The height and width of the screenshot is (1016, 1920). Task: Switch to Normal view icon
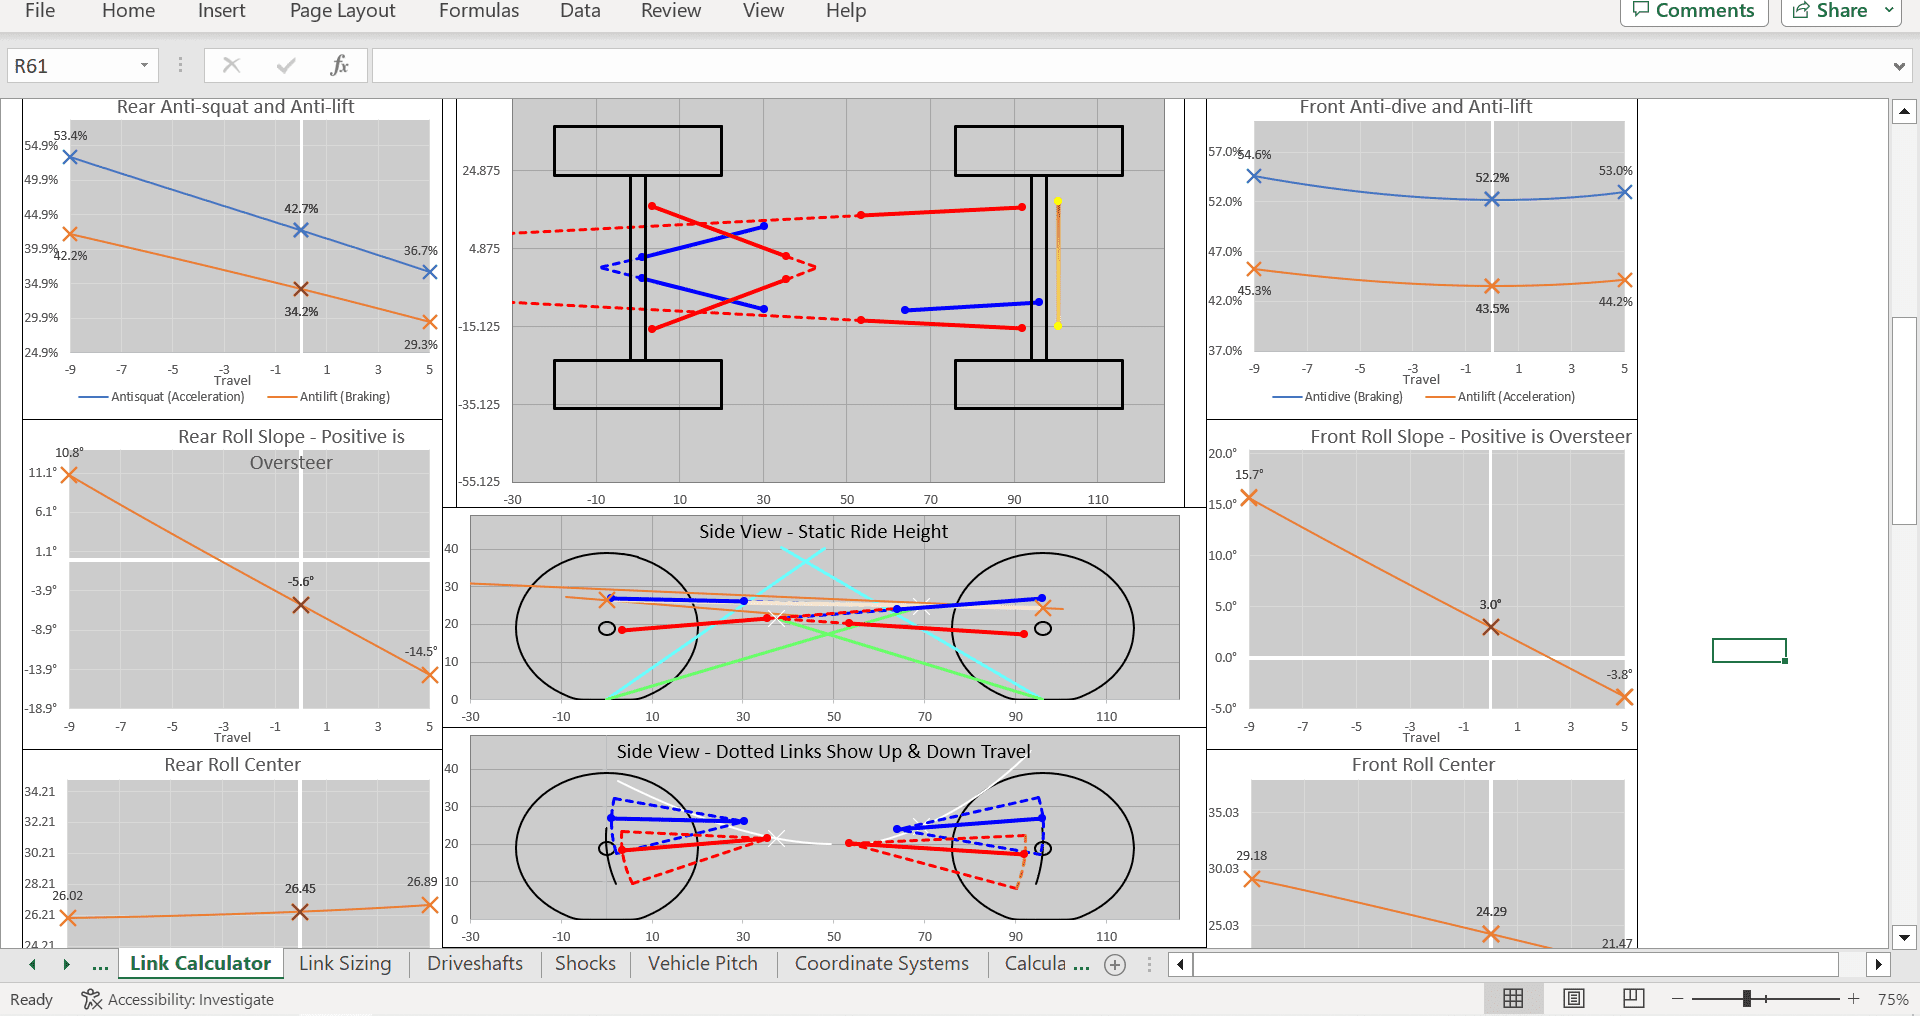click(x=1513, y=998)
